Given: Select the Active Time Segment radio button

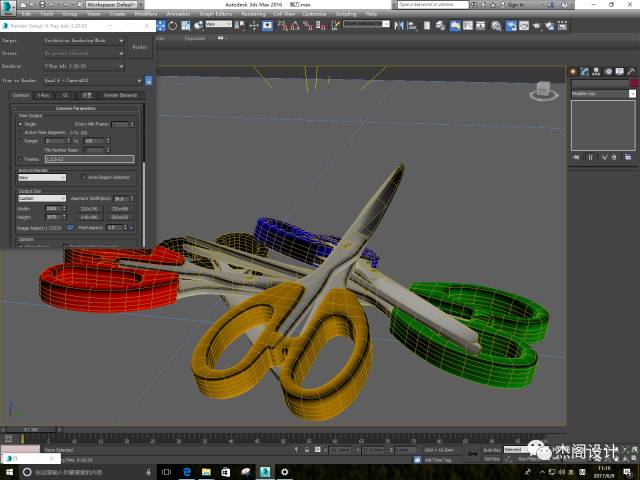Looking at the screenshot, I should coord(20,132).
